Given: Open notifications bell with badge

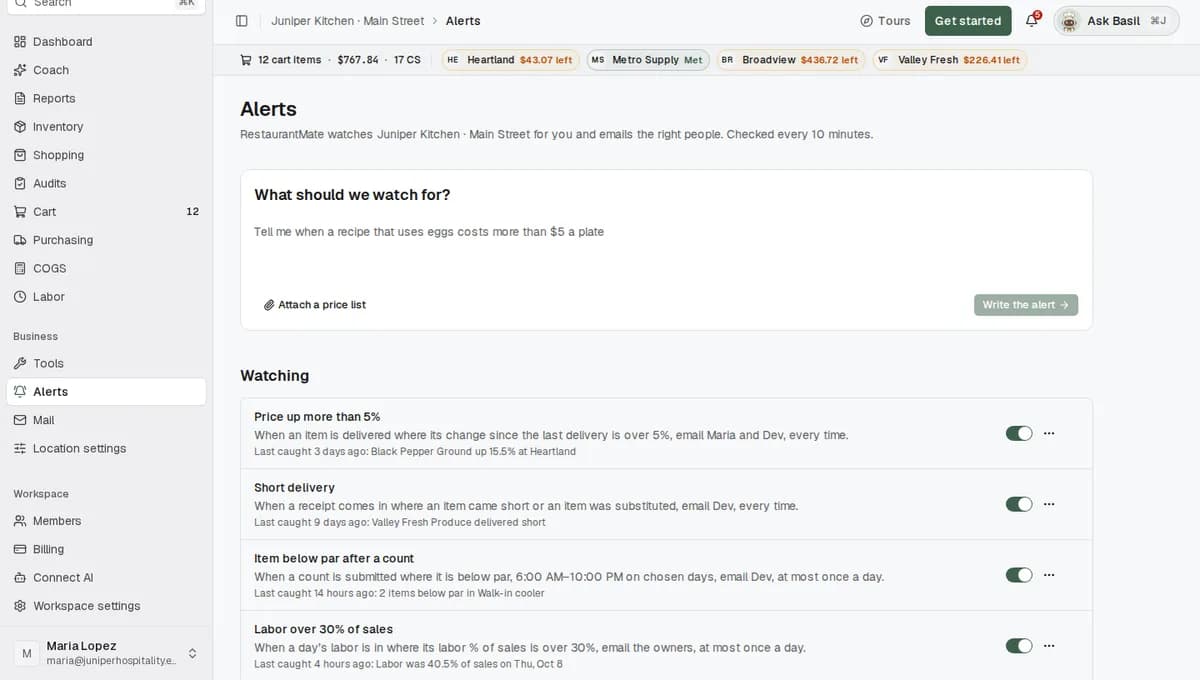Looking at the screenshot, I should coord(1033,20).
